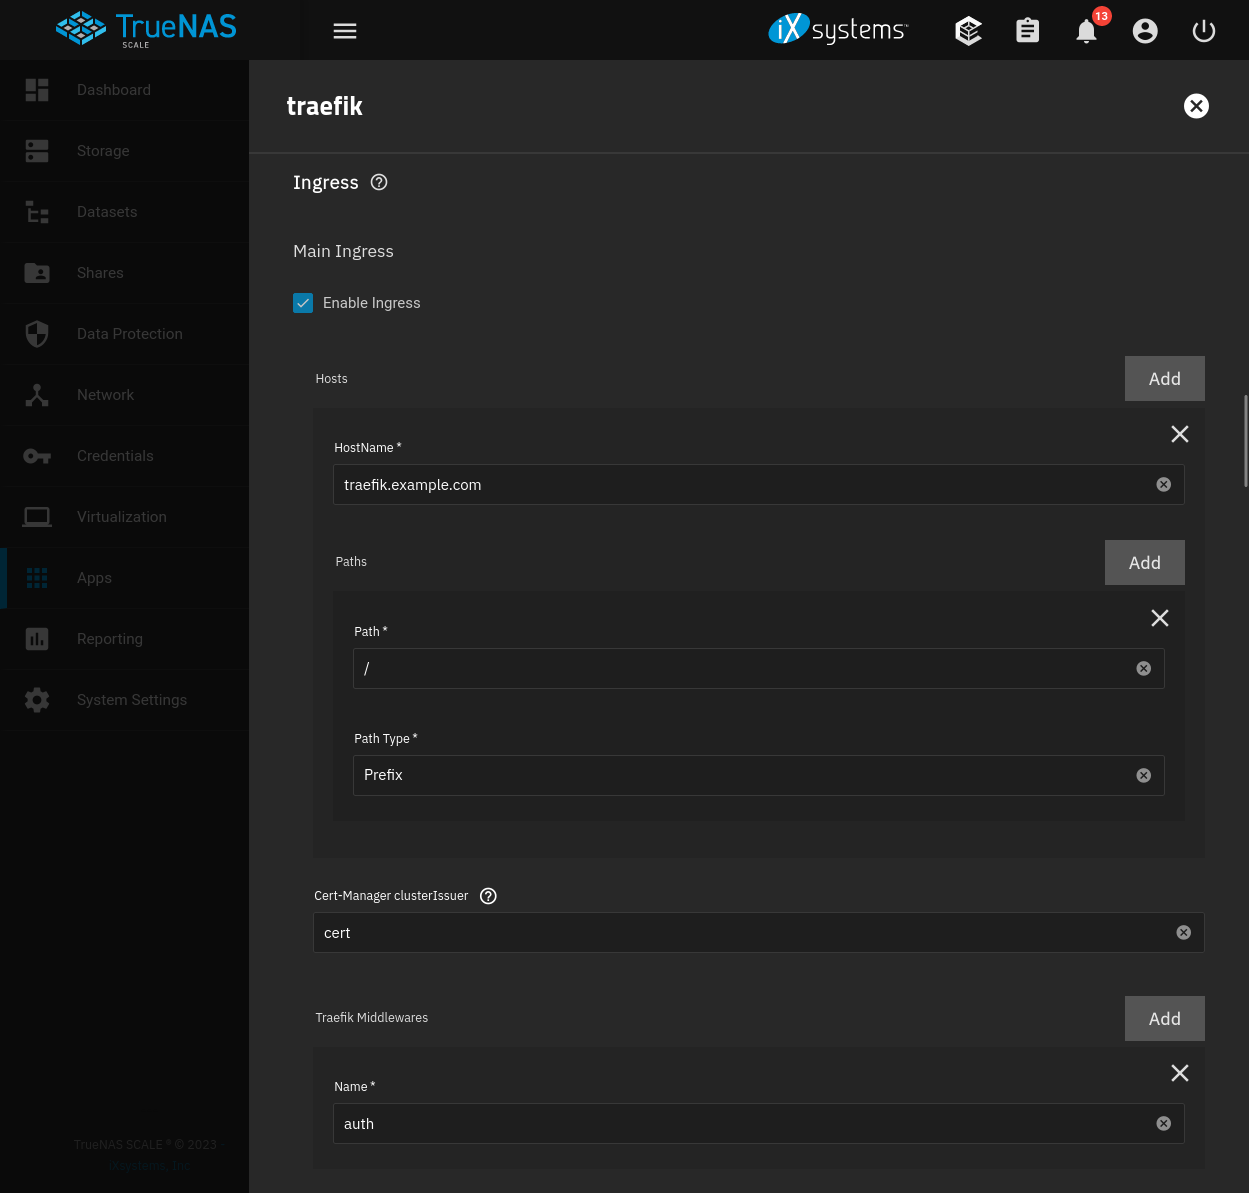The height and width of the screenshot is (1193, 1250).
Task: Open the user account menu
Action: coord(1145,31)
